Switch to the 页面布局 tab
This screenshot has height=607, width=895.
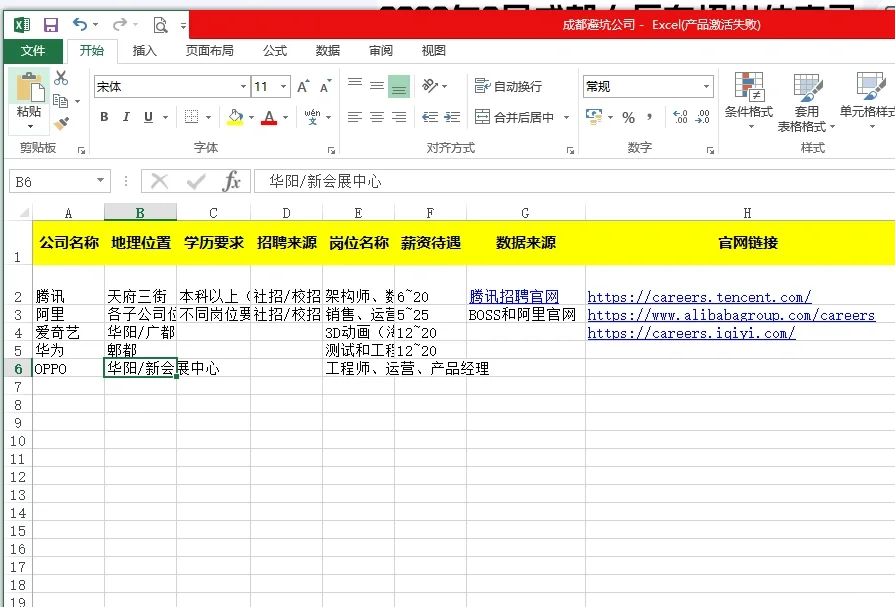click(209, 51)
